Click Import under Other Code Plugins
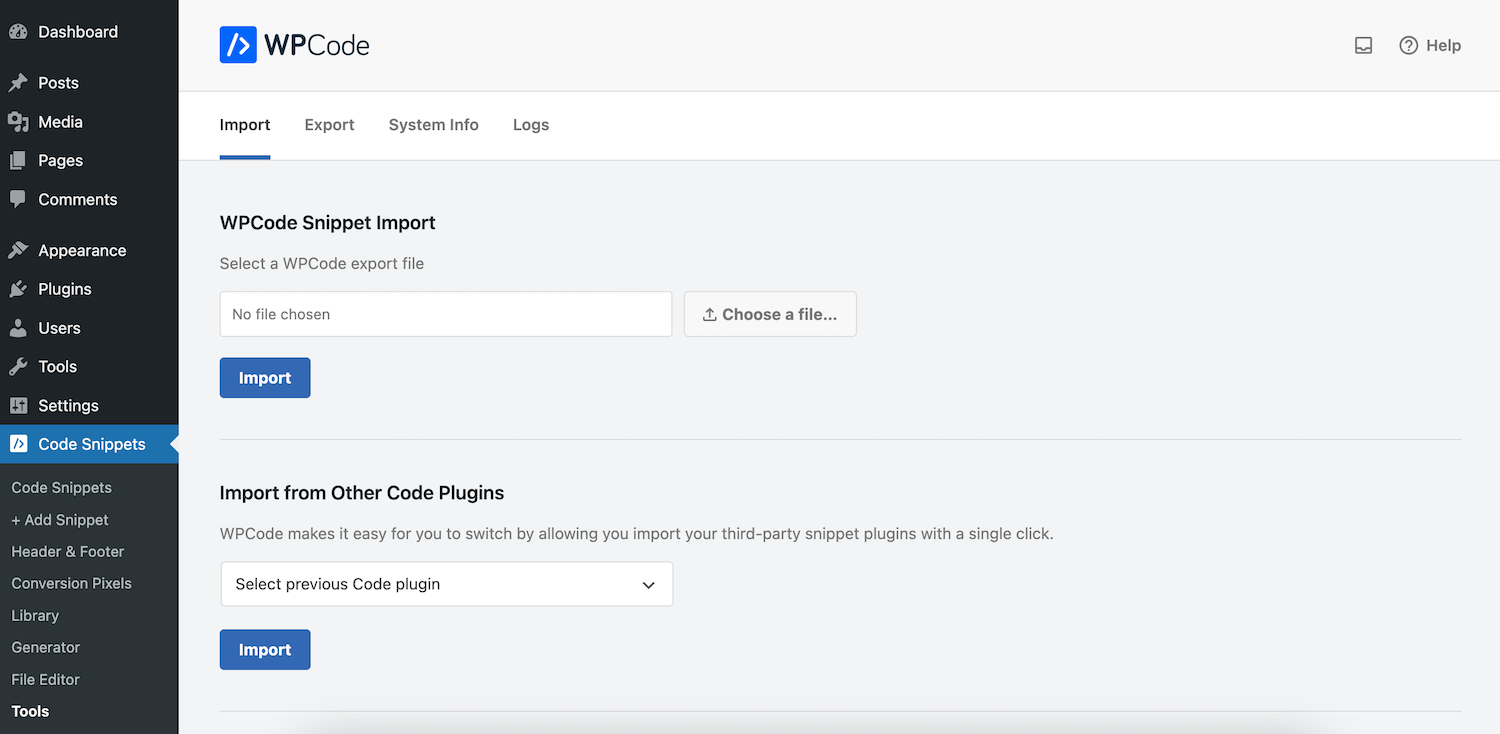Viewport: 1500px width, 734px height. [265, 650]
